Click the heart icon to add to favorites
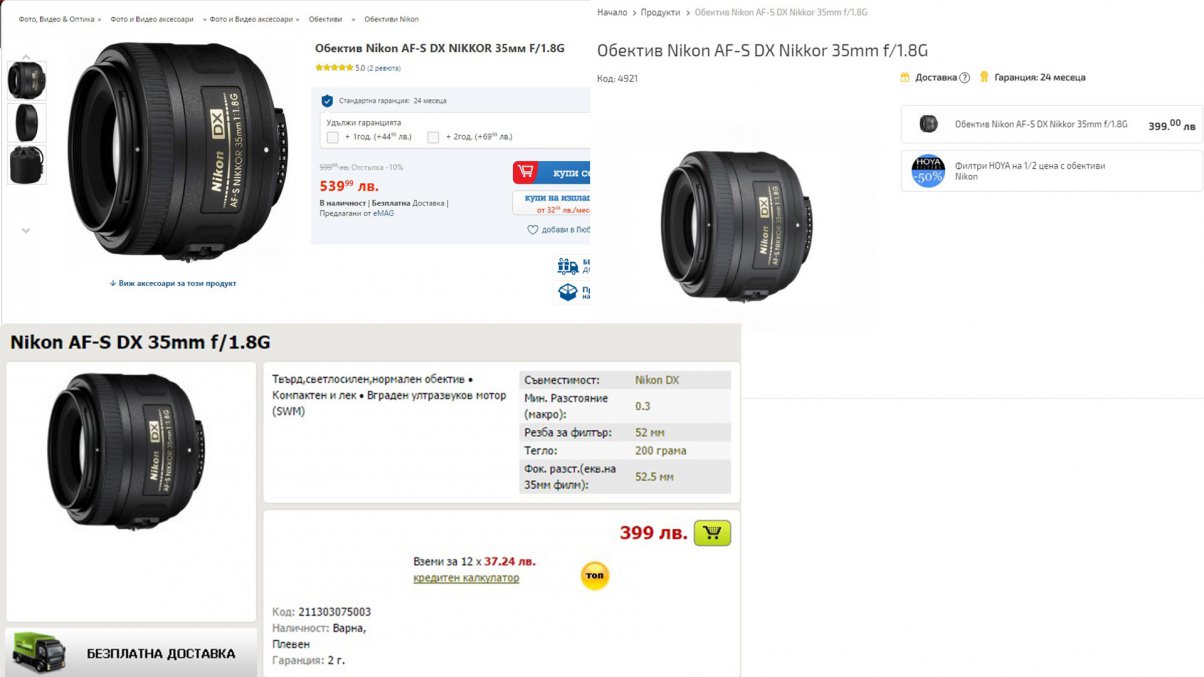1204x677 pixels. (x=533, y=230)
